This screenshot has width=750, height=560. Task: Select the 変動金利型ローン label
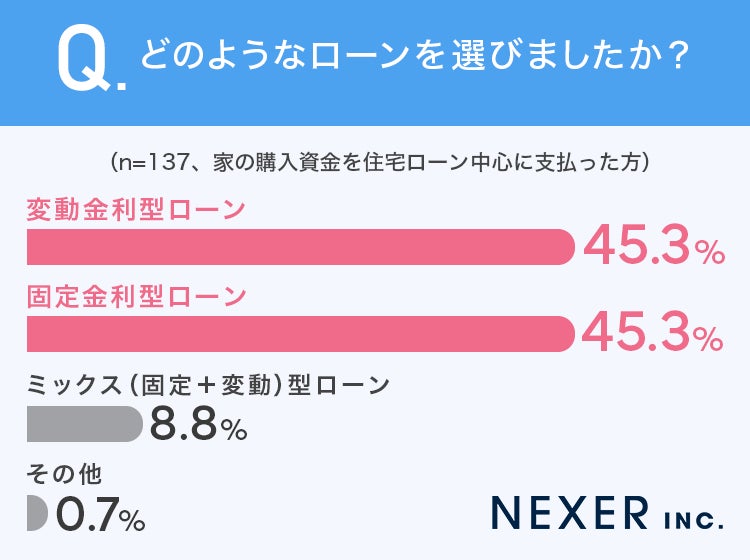click(x=136, y=209)
